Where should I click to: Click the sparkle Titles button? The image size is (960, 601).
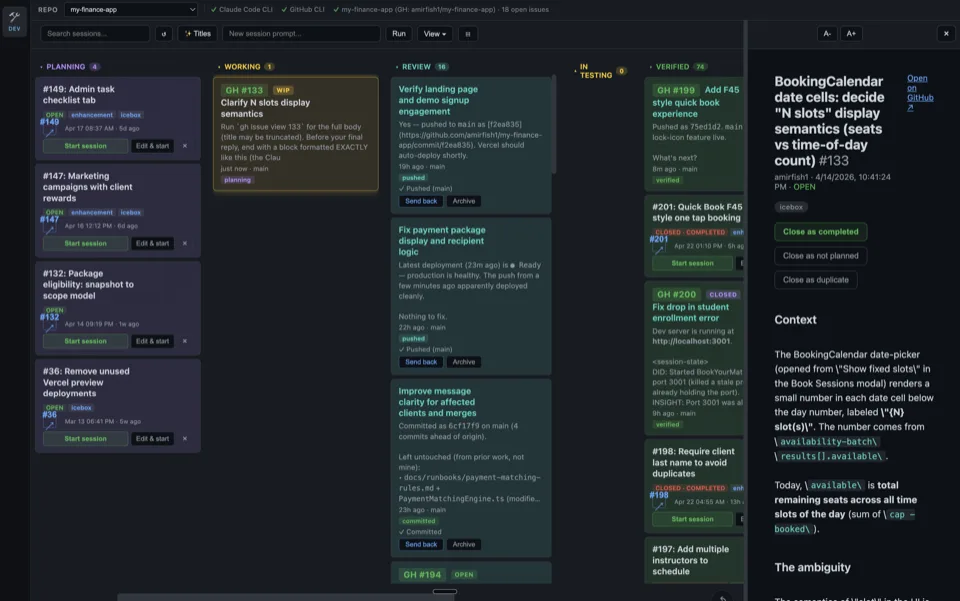(x=198, y=34)
